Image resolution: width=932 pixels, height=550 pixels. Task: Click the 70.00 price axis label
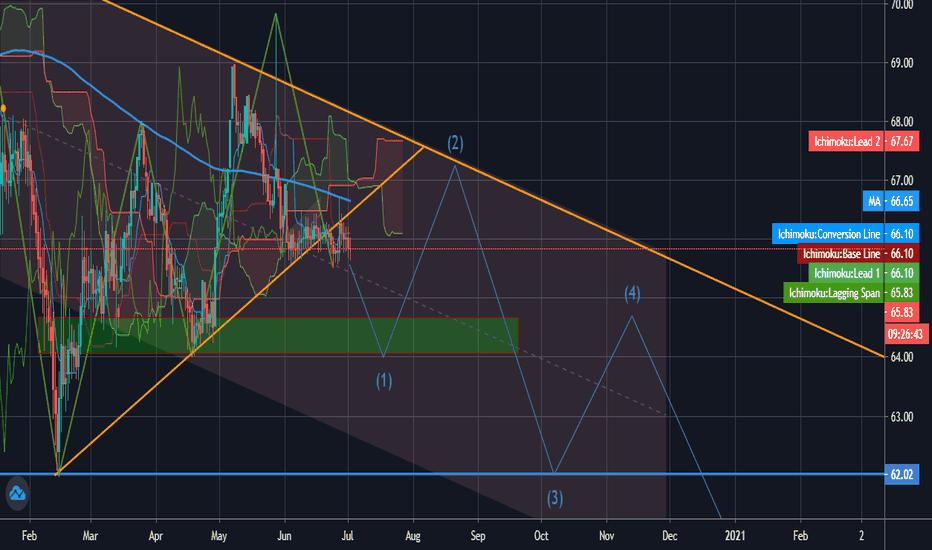tap(902, 5)
